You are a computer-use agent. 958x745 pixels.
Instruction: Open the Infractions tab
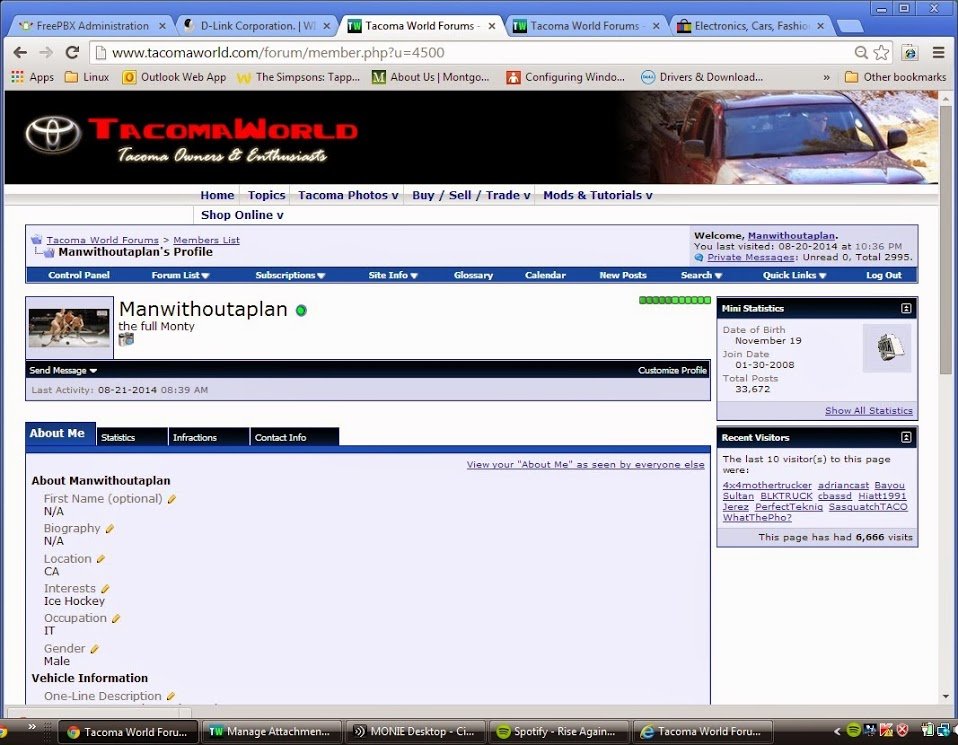(x=209, y=437)
